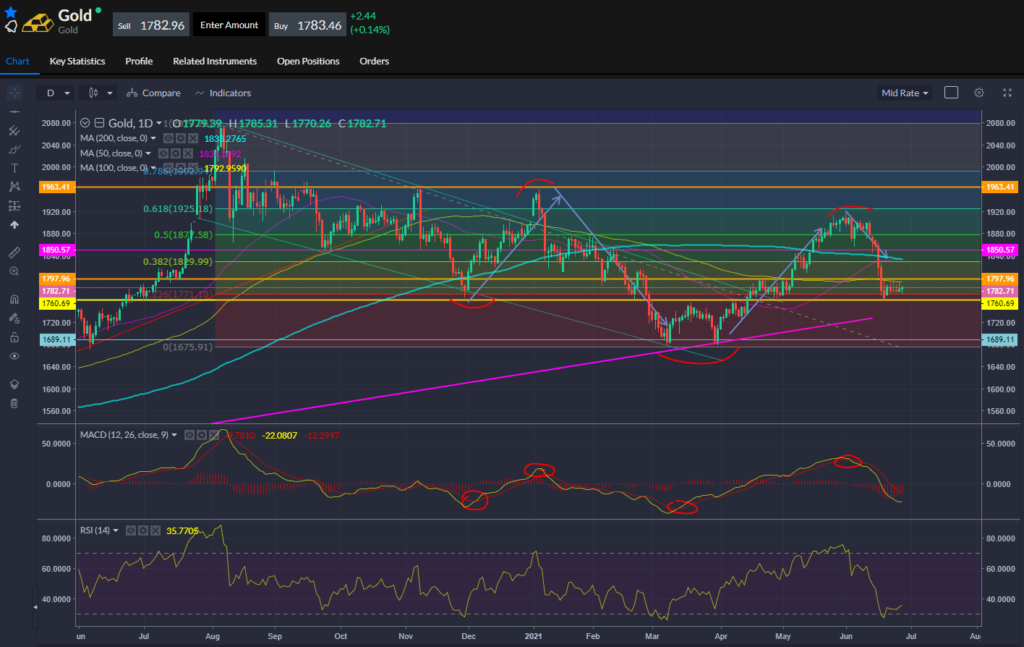Screen dimensions: 1024x647
Task: Click the Buy 1783.46 button
Action: point(308,25)
